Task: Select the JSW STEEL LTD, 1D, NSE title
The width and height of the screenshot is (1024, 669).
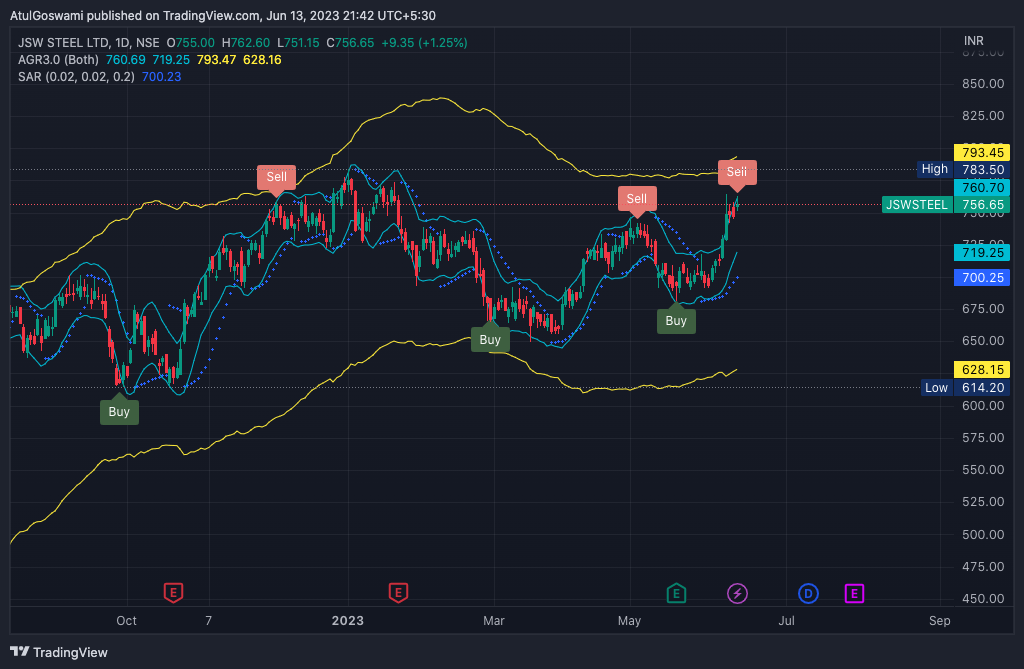Action: (x=89, y=42)
